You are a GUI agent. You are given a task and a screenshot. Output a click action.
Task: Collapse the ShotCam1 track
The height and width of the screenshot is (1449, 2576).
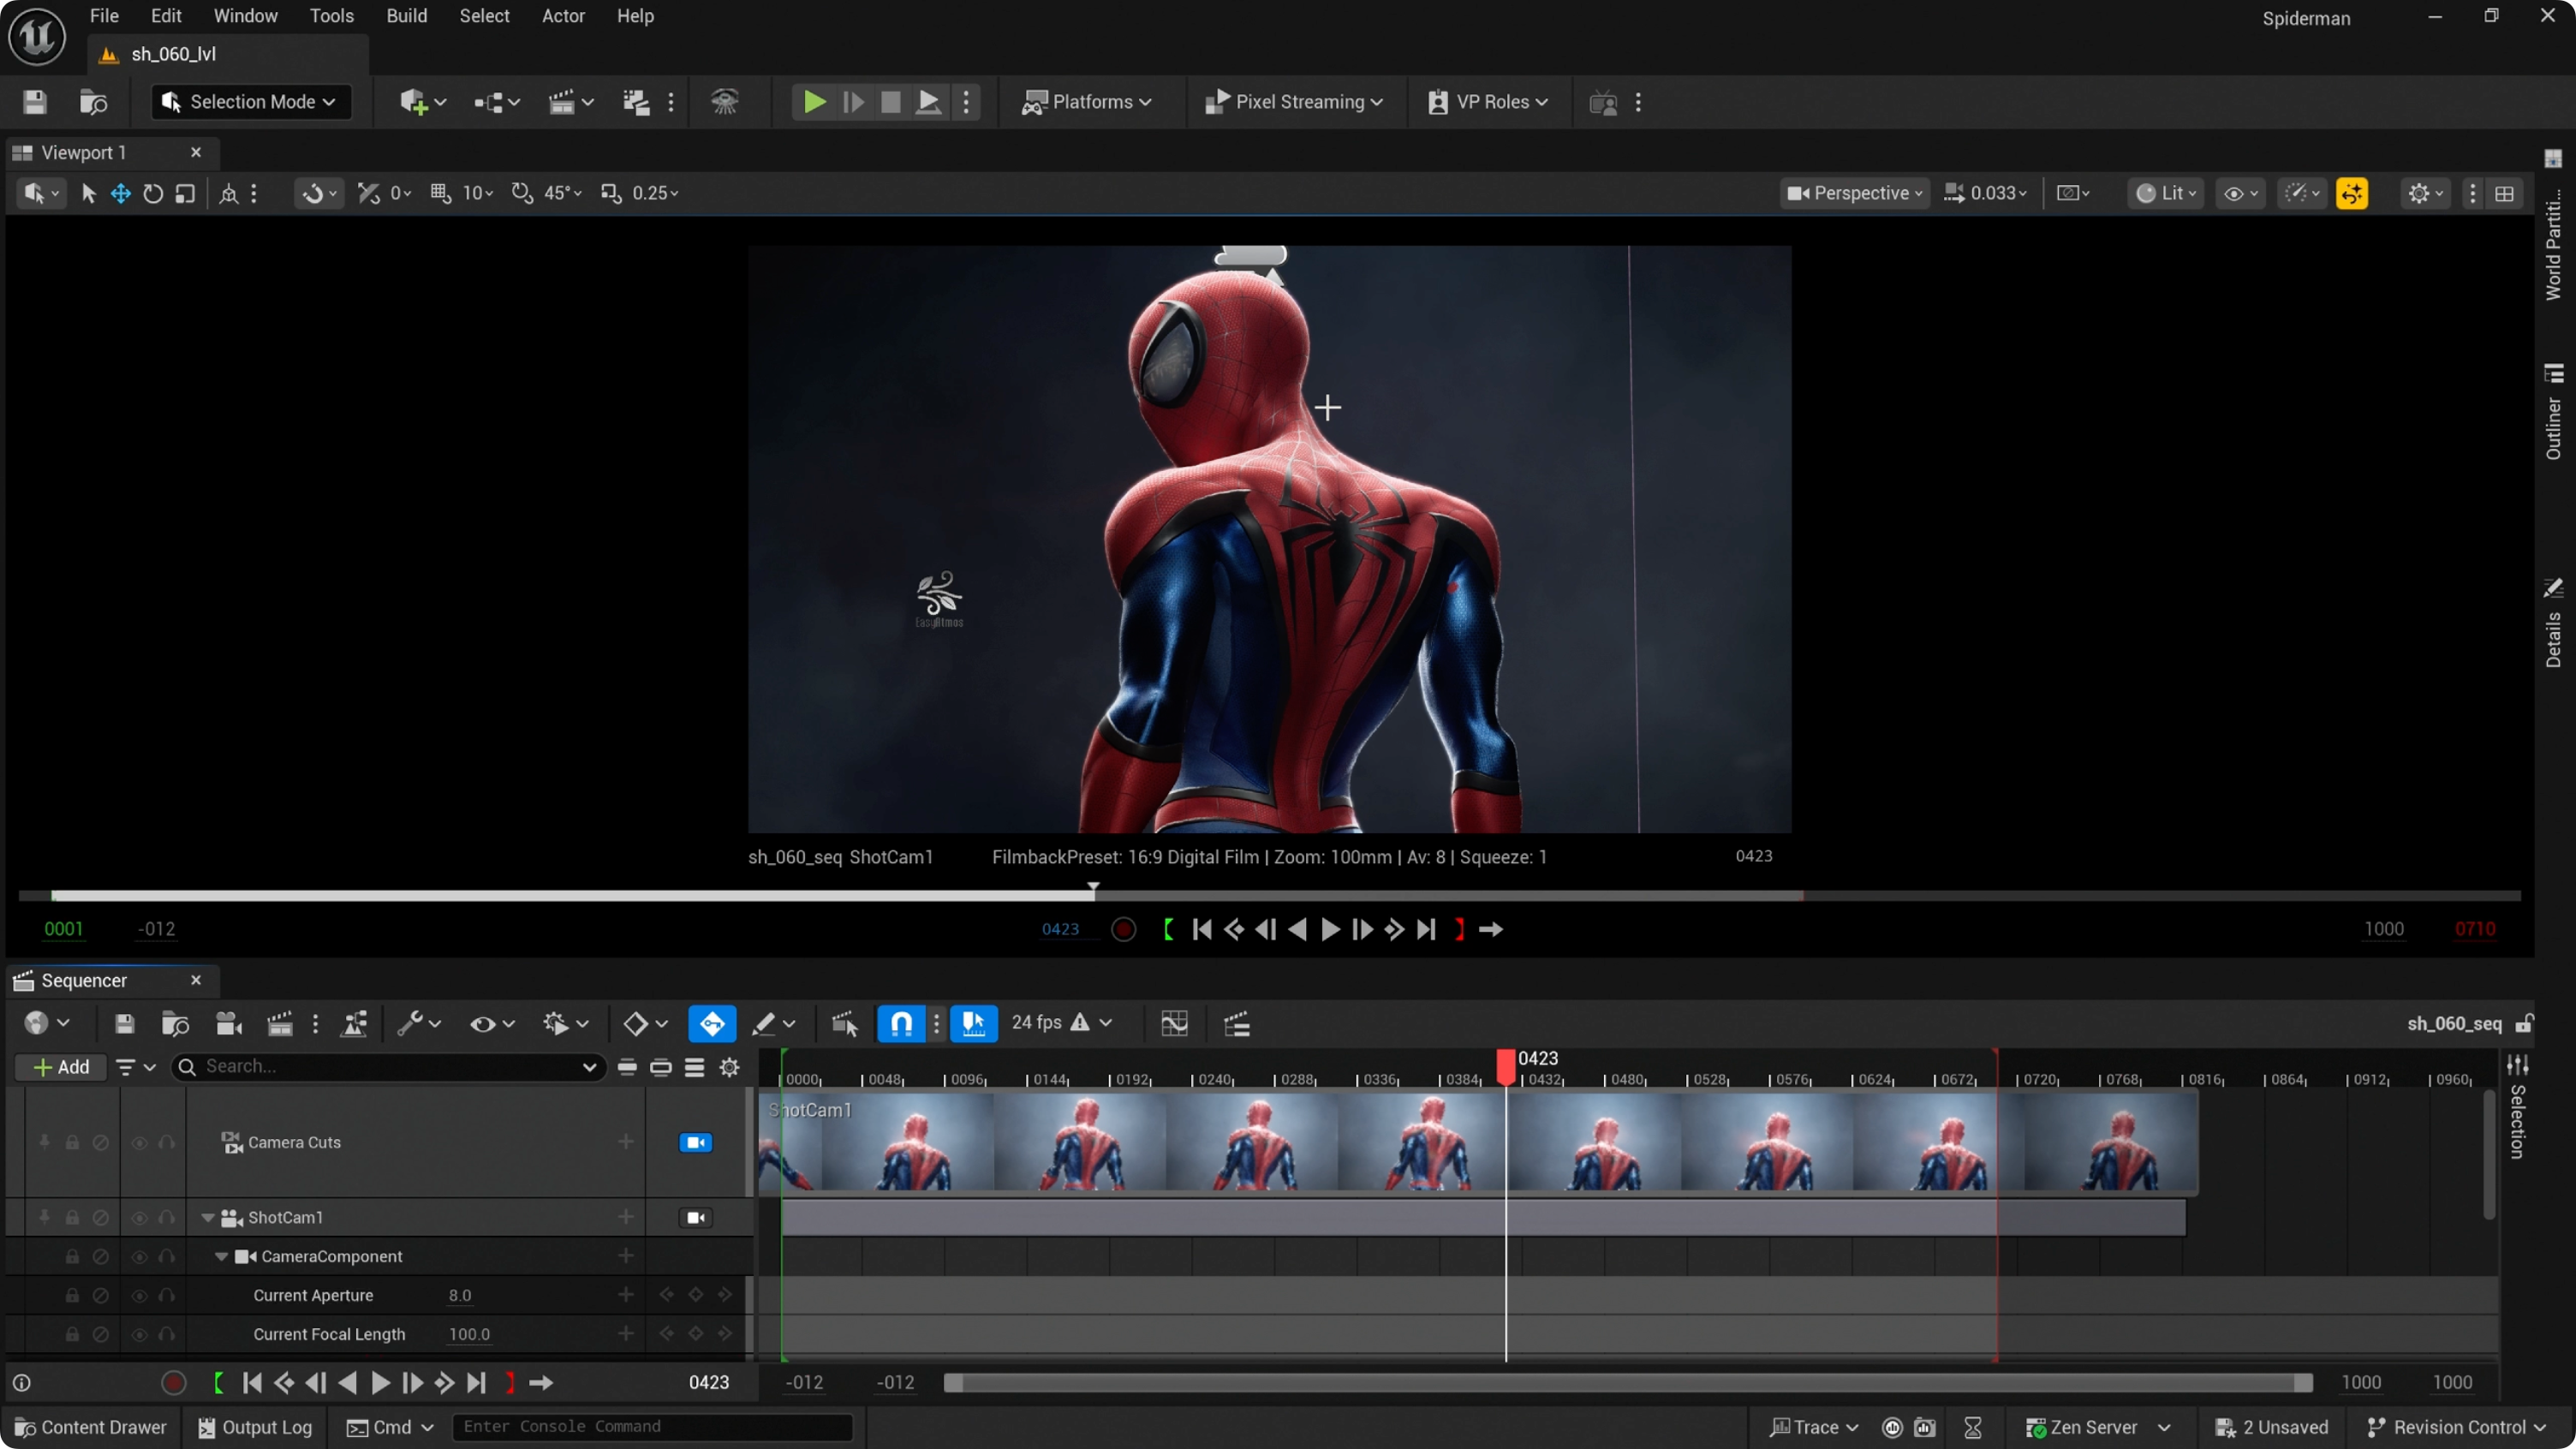pyautogui.click(x=208, y=1217)
